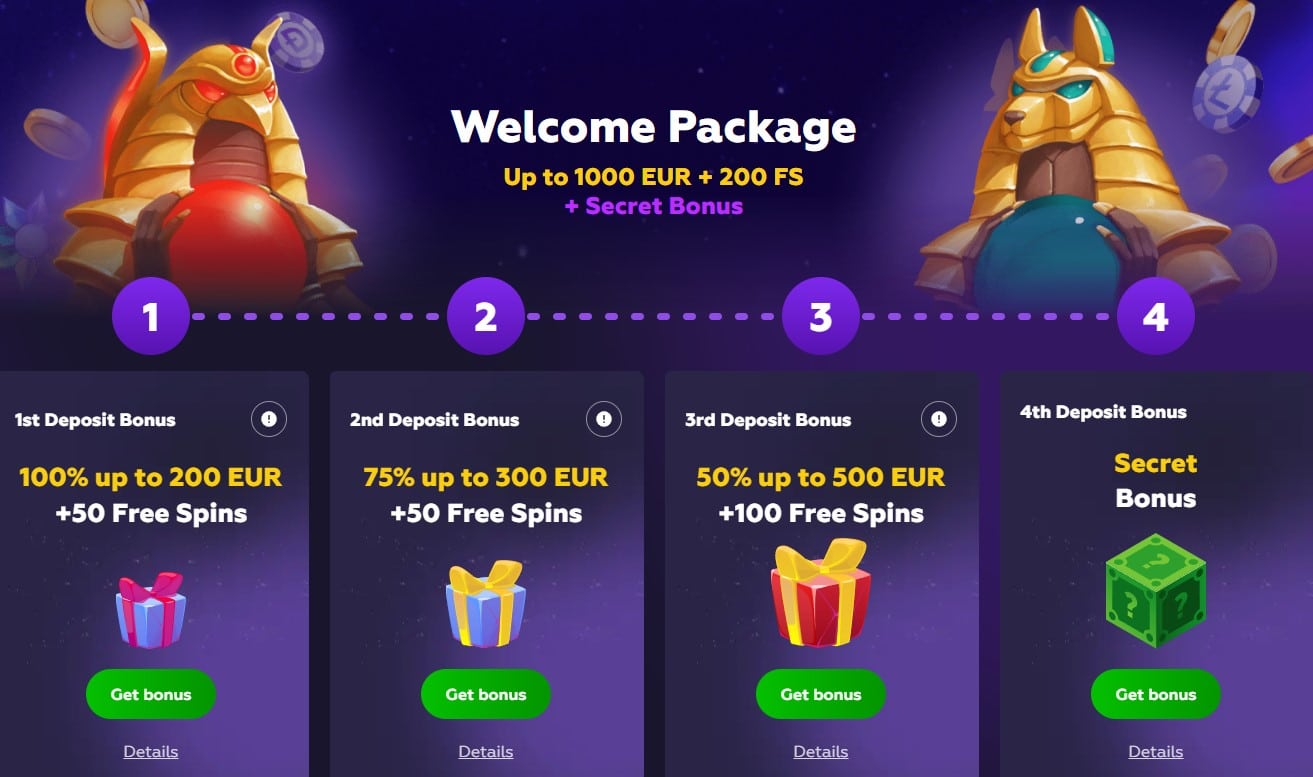The height and width of the screenshot is (777, 1313).
Task: Click the pink-ribbon gift box icon
Action: pyautogui.click(x=151, y=610)
